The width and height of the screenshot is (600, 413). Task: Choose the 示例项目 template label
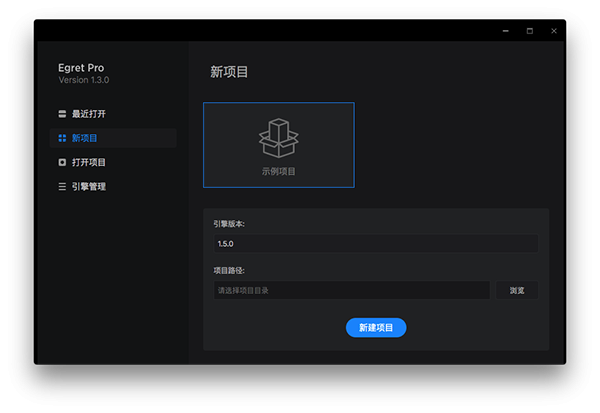point(278,171)
